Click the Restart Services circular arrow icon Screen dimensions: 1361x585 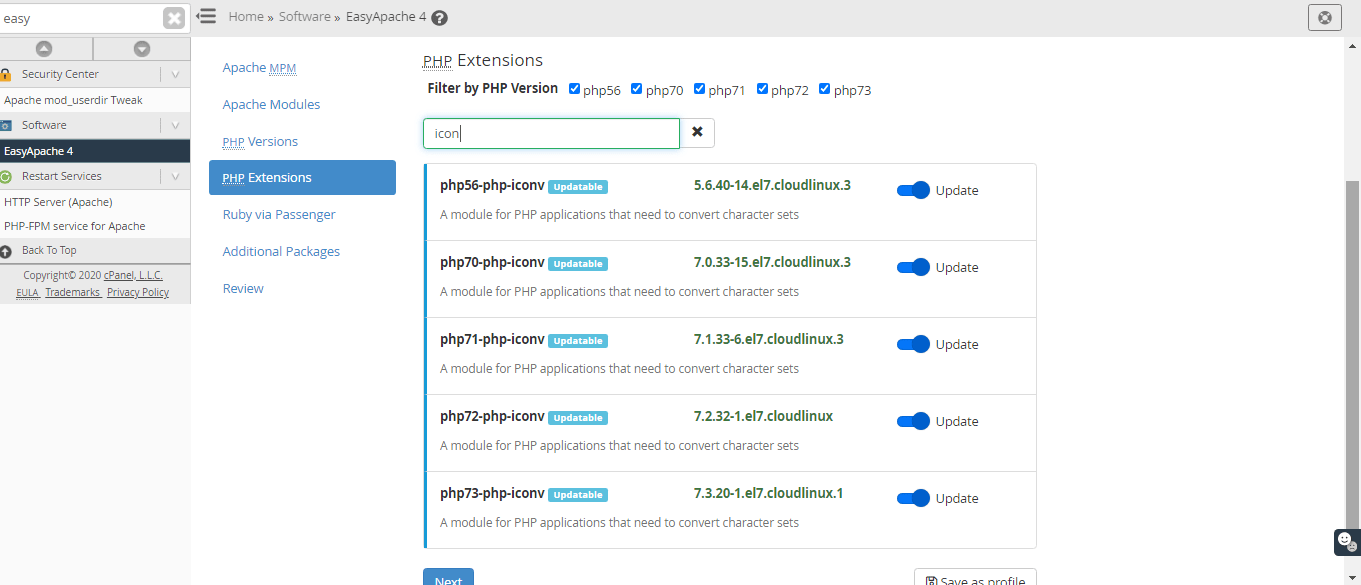(x=8, y=175)
